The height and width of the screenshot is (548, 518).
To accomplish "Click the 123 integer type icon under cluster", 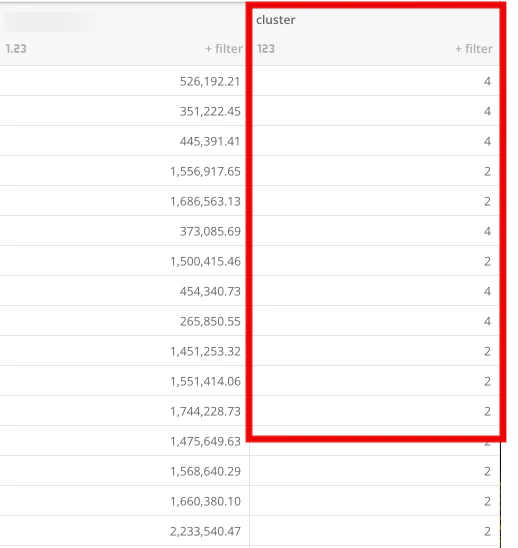I will click(266, 49).
